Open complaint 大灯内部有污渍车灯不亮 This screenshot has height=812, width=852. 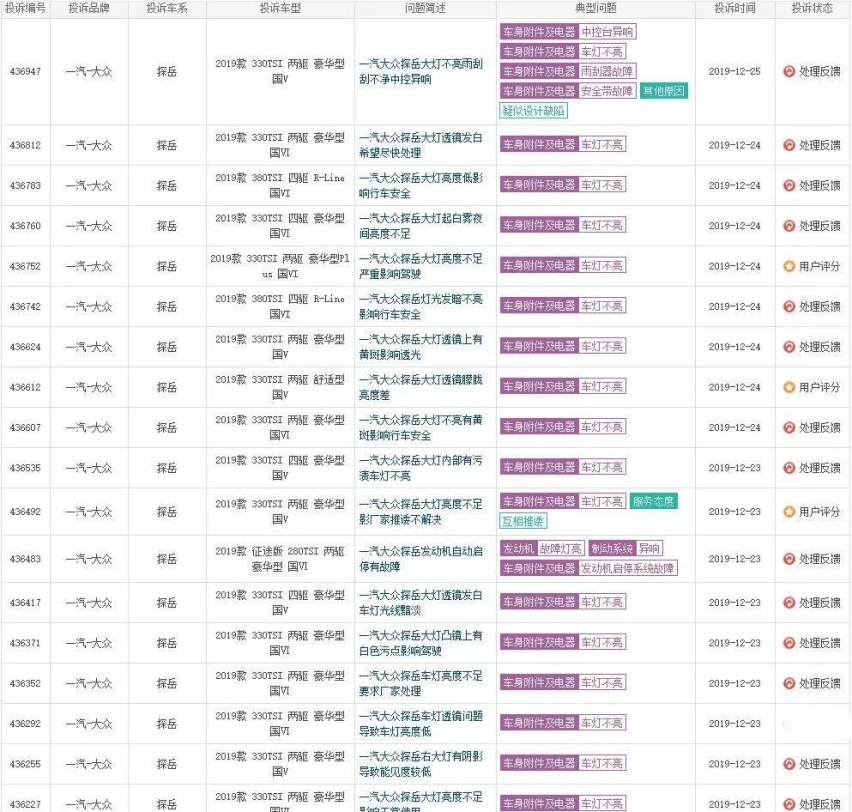421,468
